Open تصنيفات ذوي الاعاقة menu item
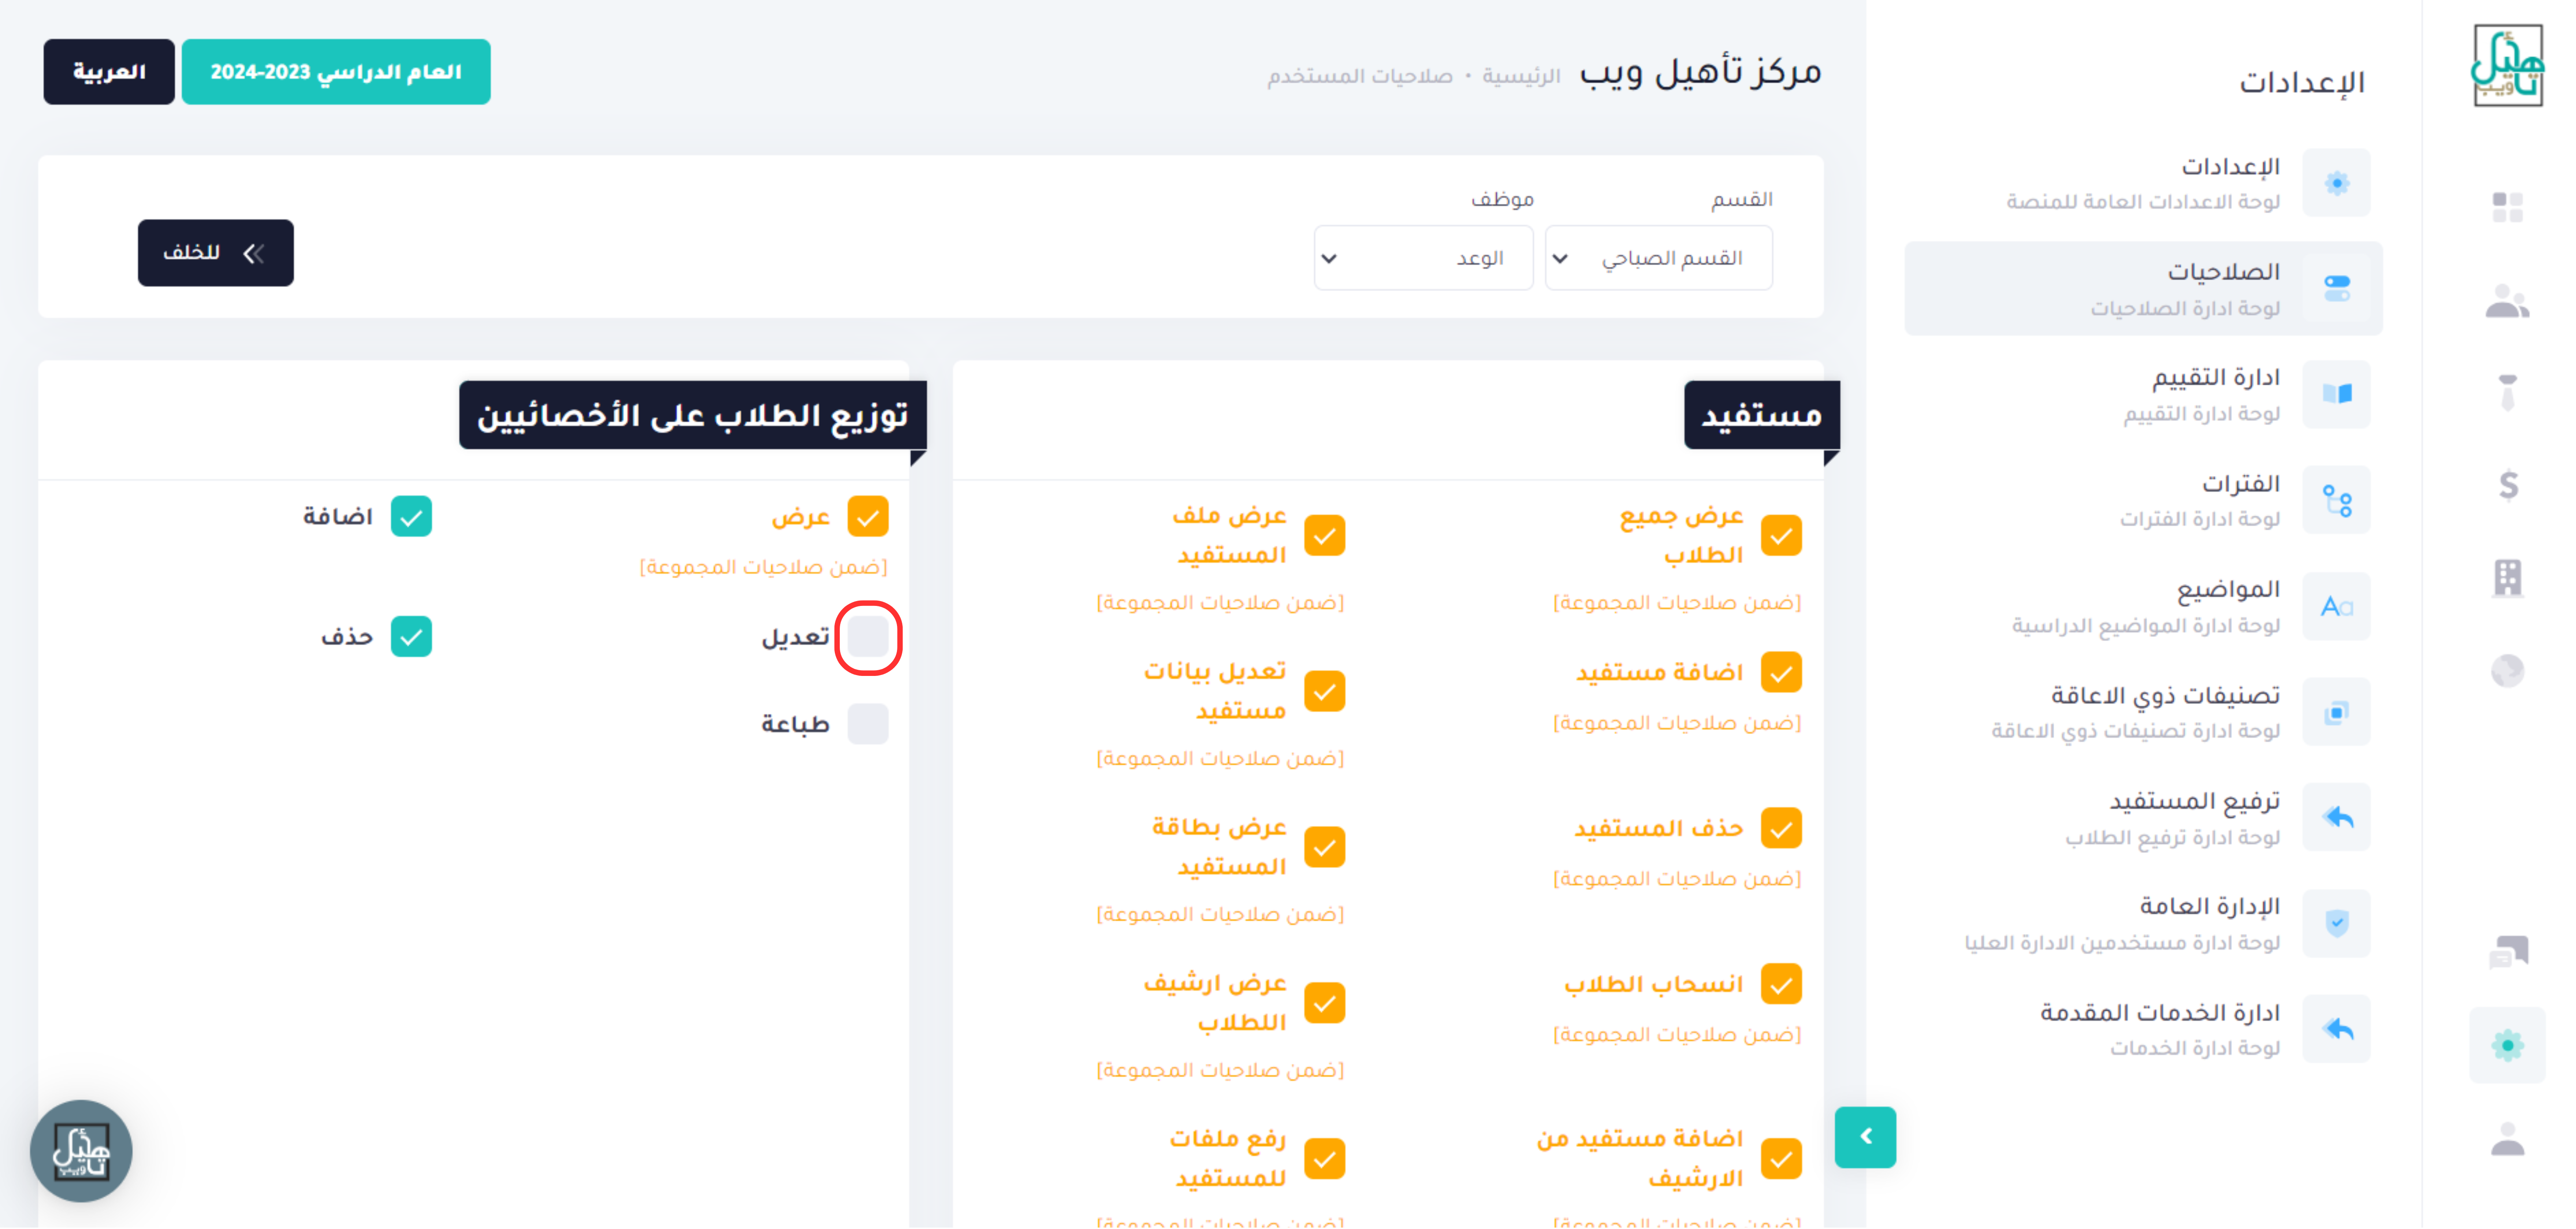This screenshot has width=2576, height=1229. click(x=2143, y=712)
